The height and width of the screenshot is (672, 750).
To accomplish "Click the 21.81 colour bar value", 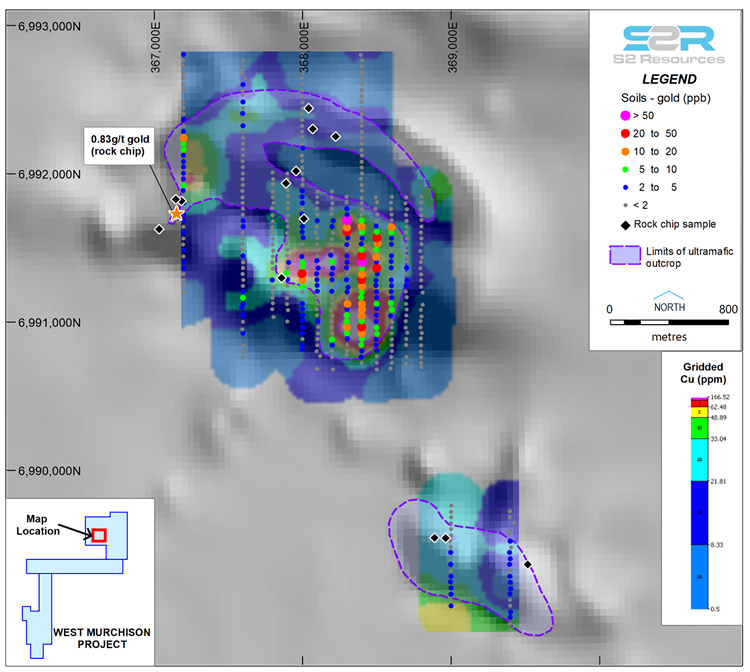I will pos(718,481).
